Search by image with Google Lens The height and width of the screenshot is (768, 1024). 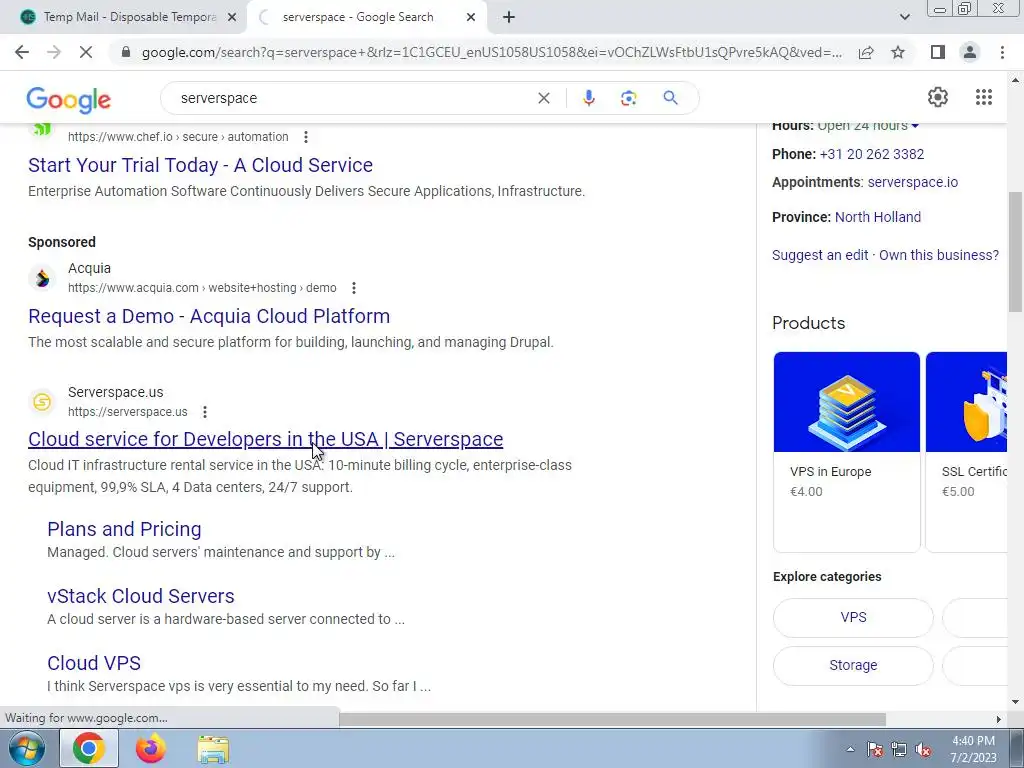pyautogui.click(x=628, y=98)
